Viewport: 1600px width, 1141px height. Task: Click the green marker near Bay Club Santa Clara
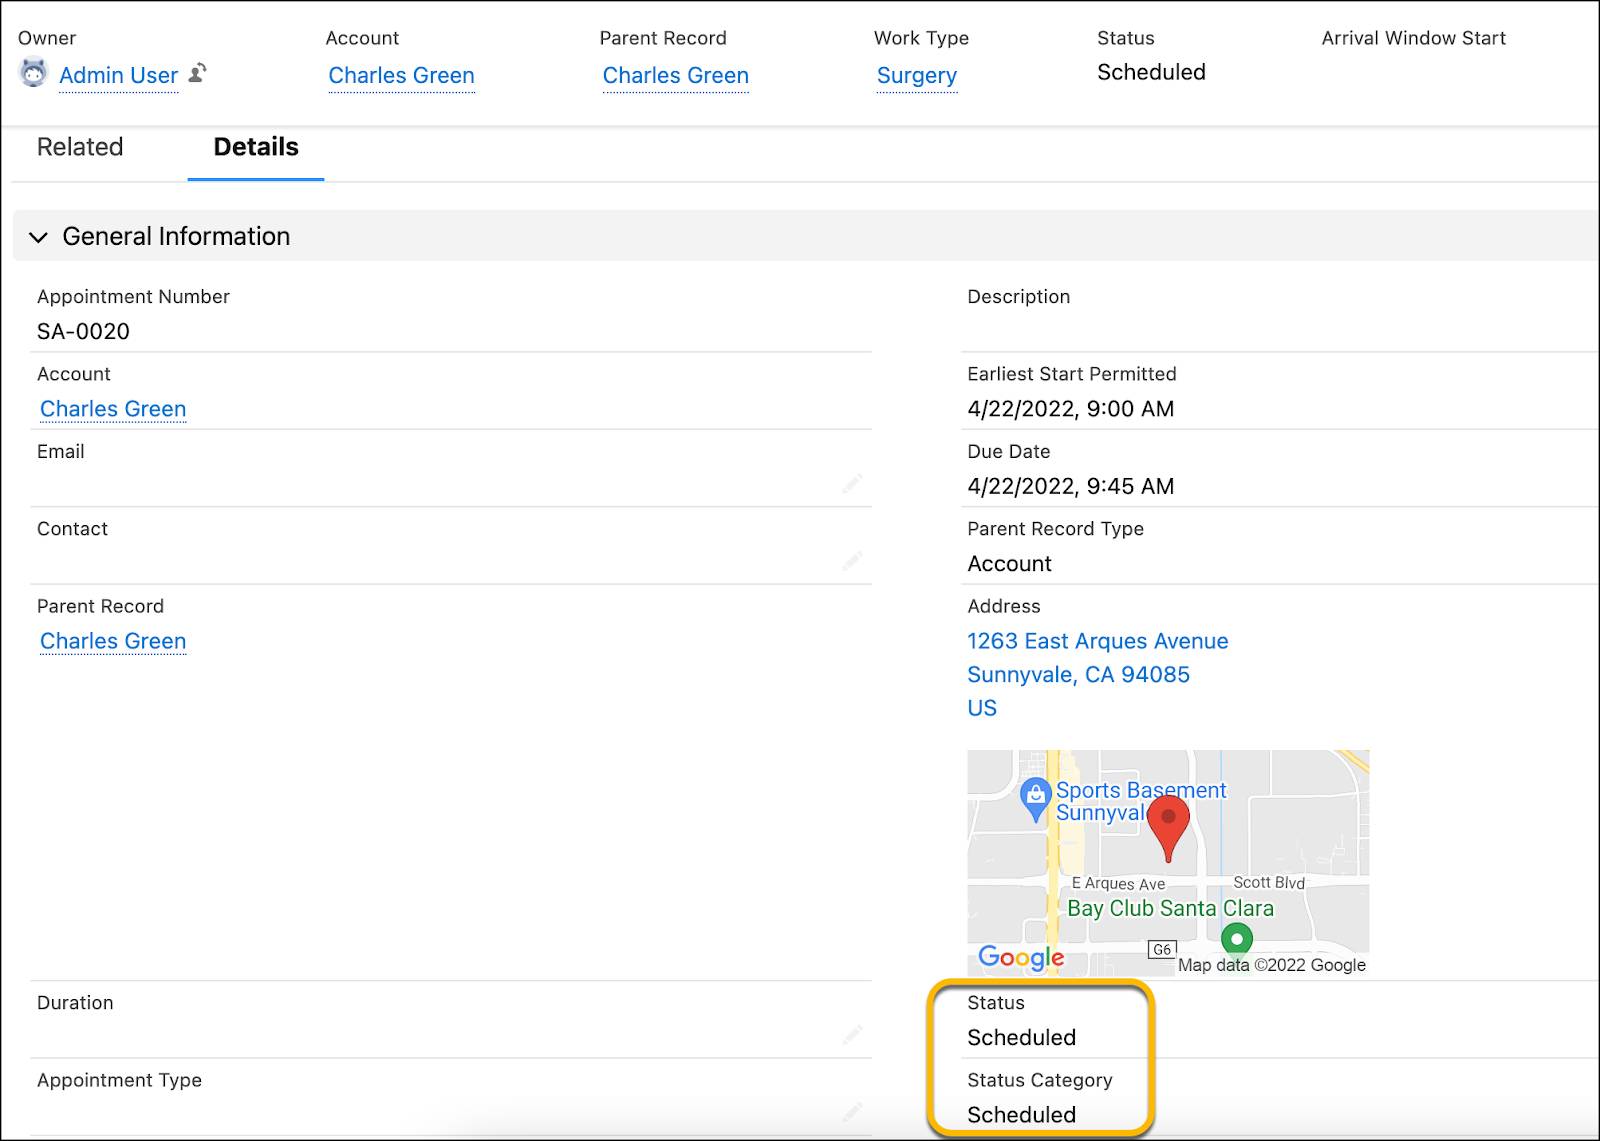(1237, 937)
